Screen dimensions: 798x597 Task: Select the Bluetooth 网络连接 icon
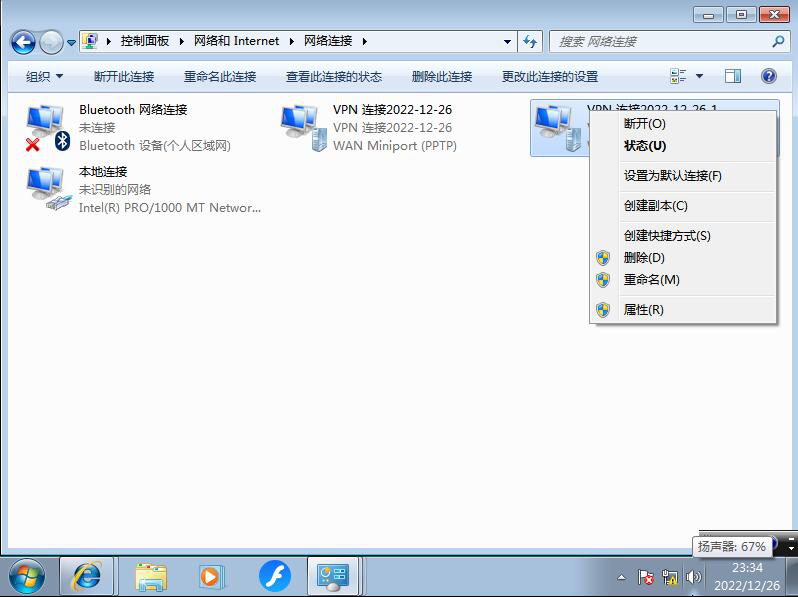(x=48, y=128)
